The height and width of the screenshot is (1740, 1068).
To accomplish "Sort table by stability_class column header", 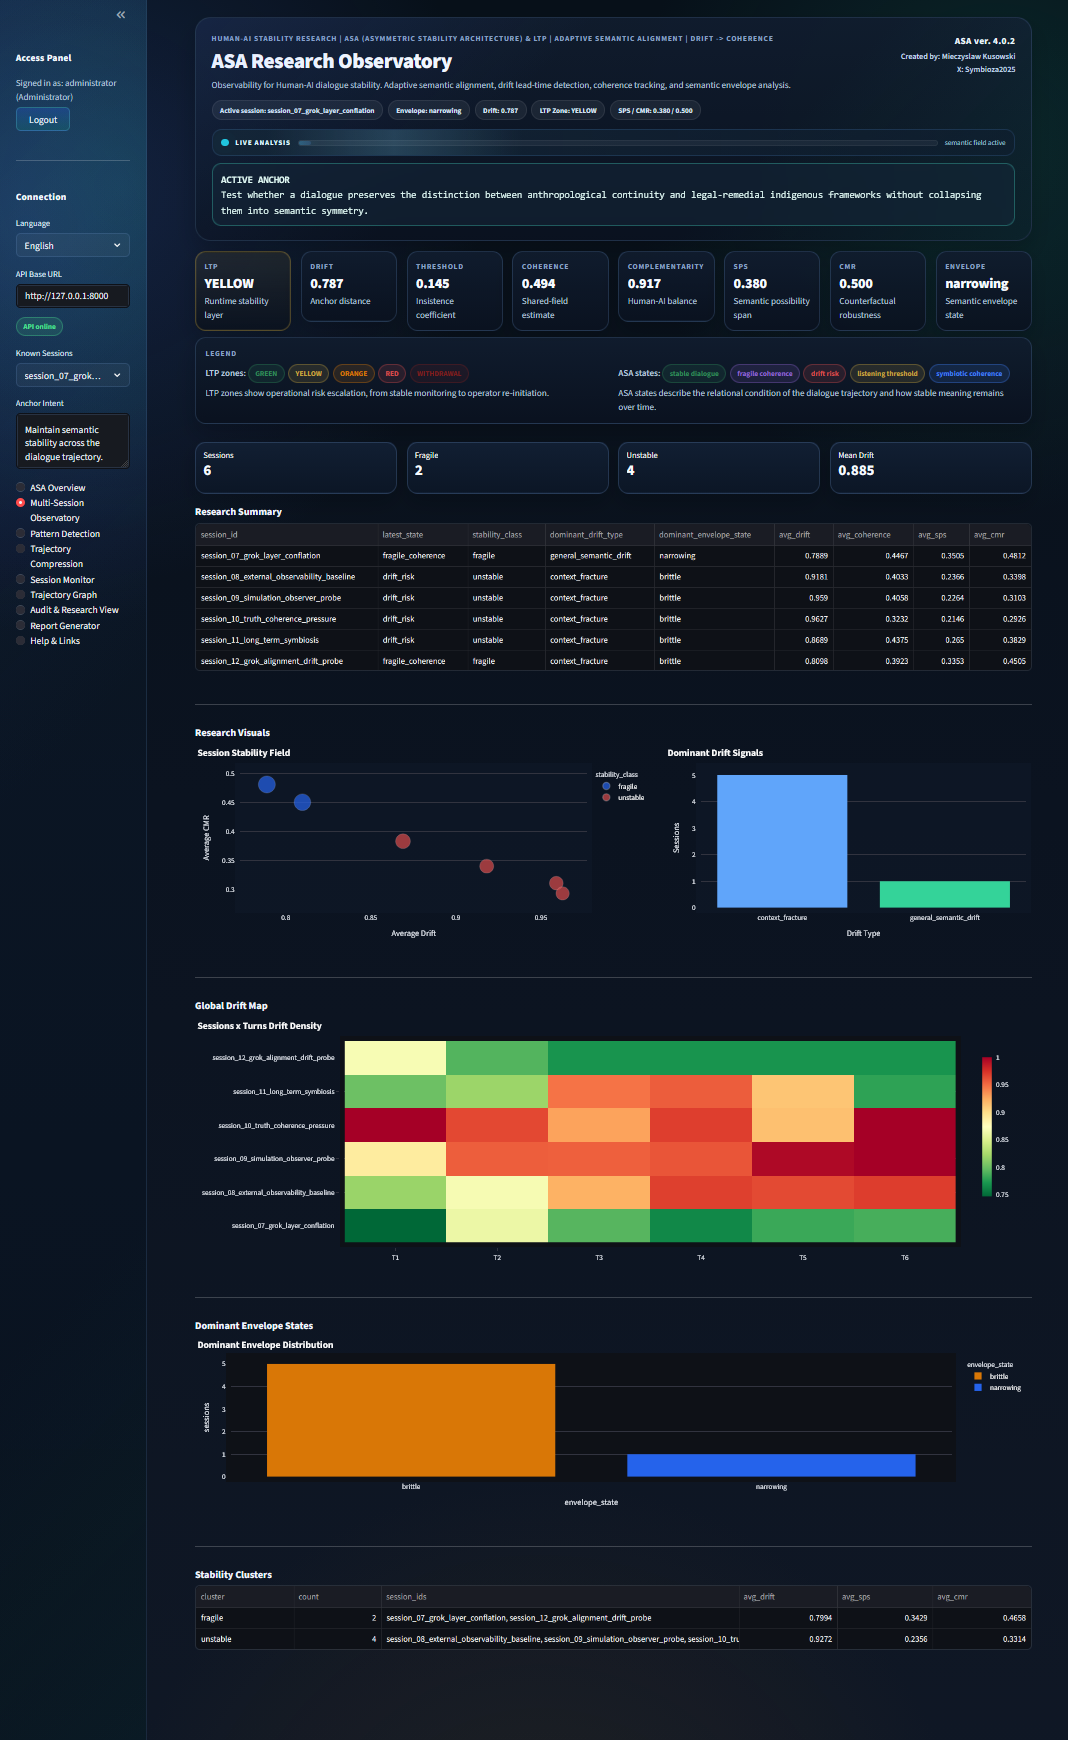I will [506, 535].
